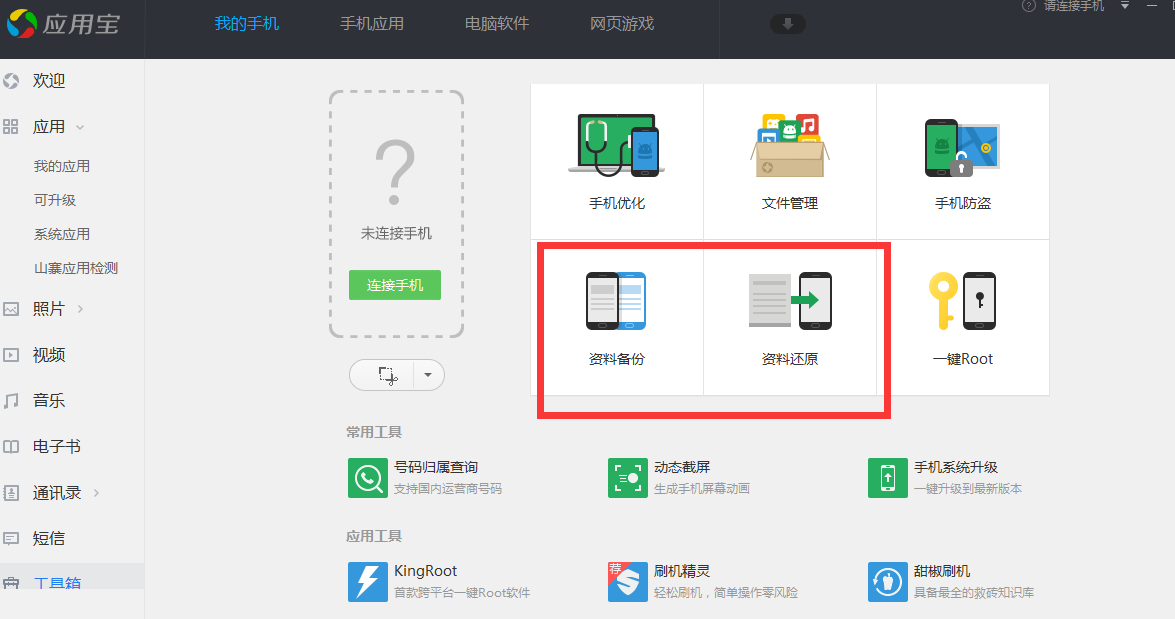Viewport: 1175px width, 619px height.
Task: Open the 号码归属查询 label link
Action: coord(436,468)
